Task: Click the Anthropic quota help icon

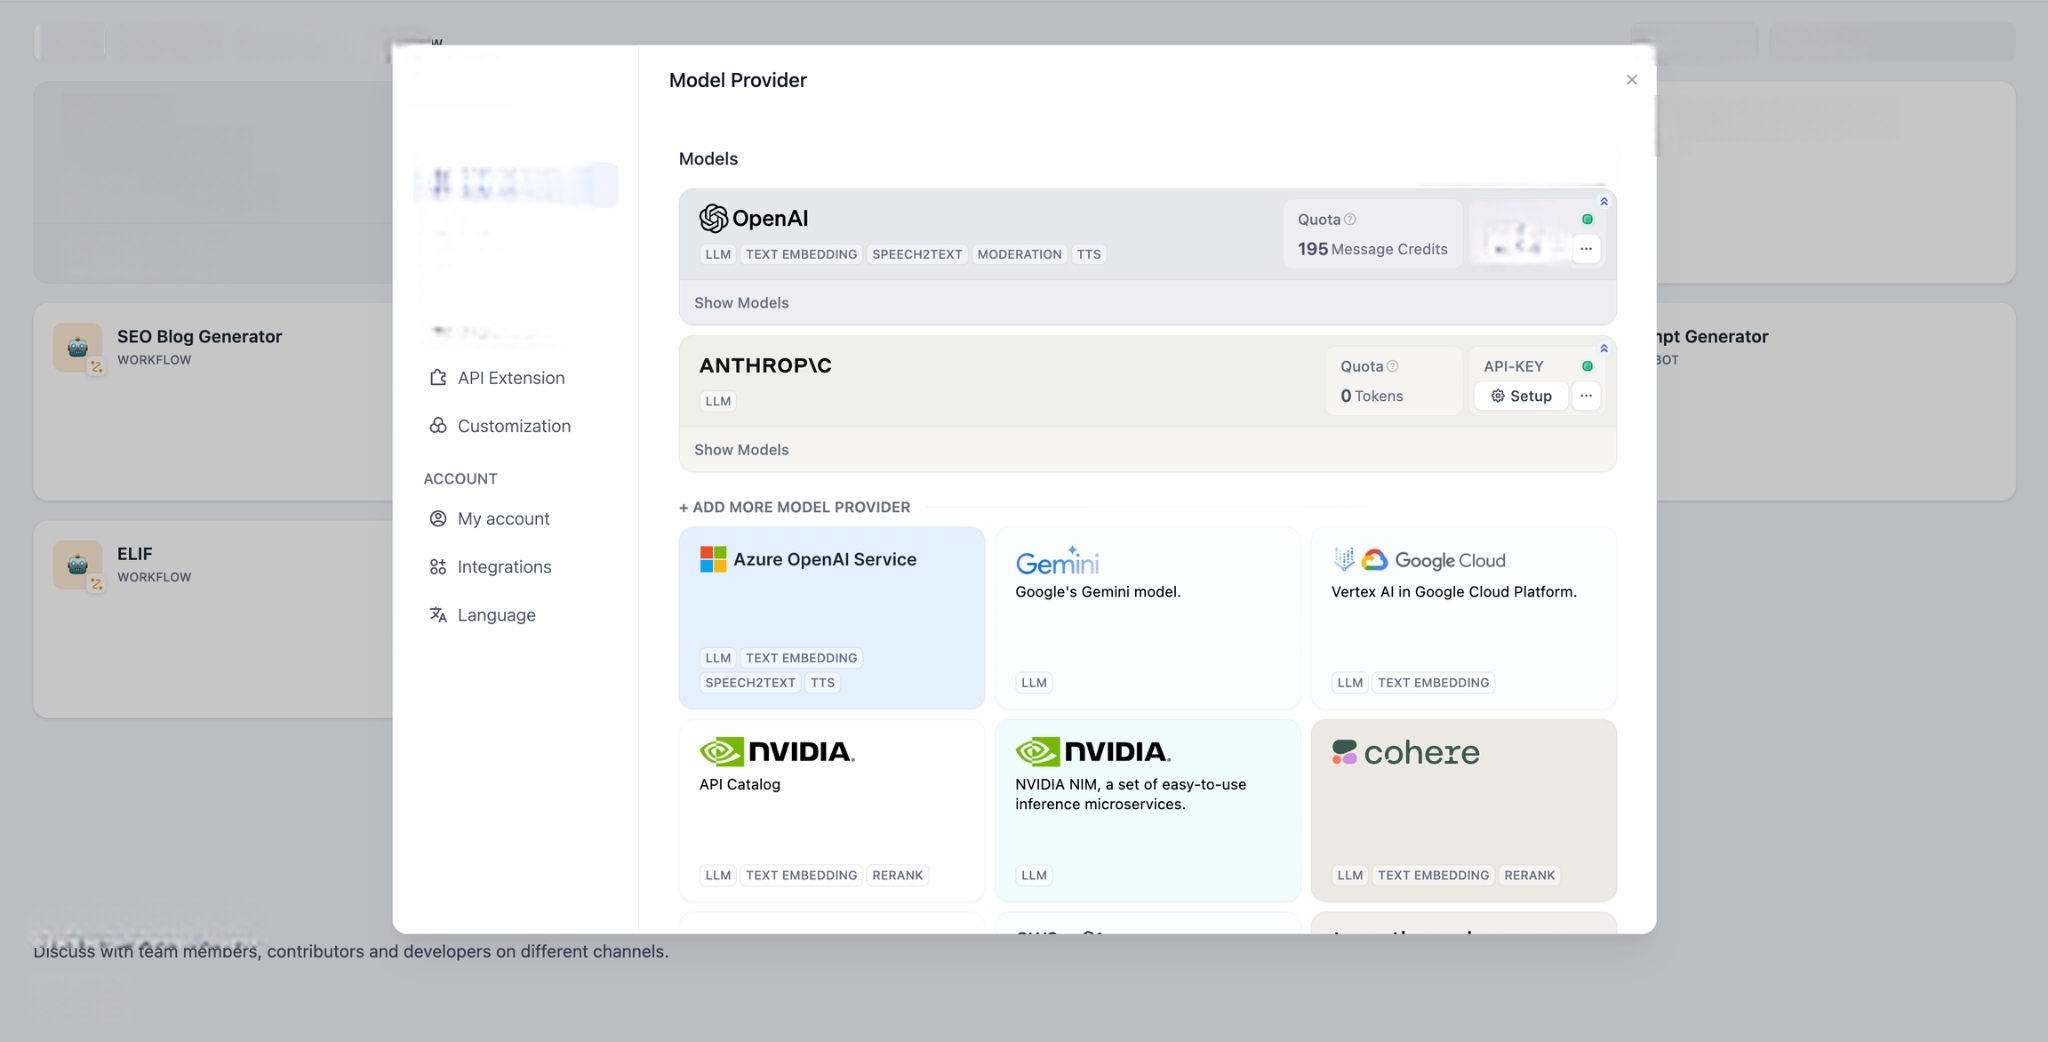Action: pyautogui.click(x=1393, y=366)
